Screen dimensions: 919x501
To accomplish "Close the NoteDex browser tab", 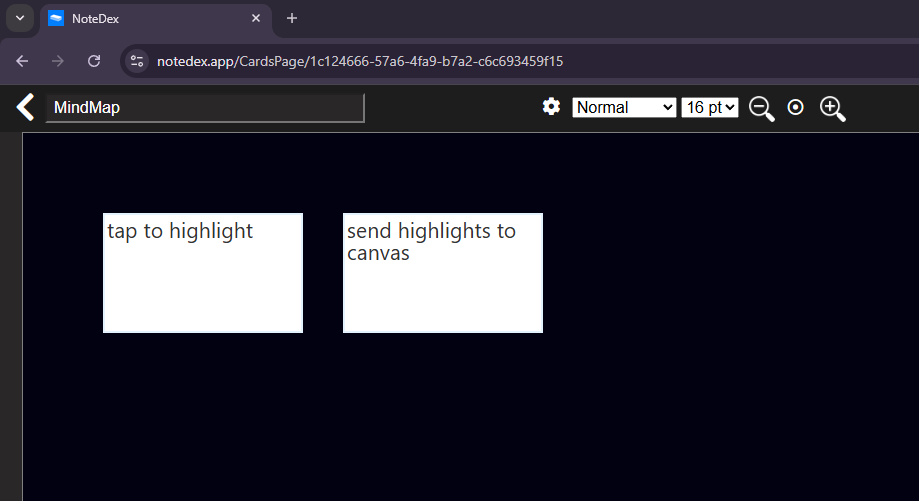I will [257, 18].
